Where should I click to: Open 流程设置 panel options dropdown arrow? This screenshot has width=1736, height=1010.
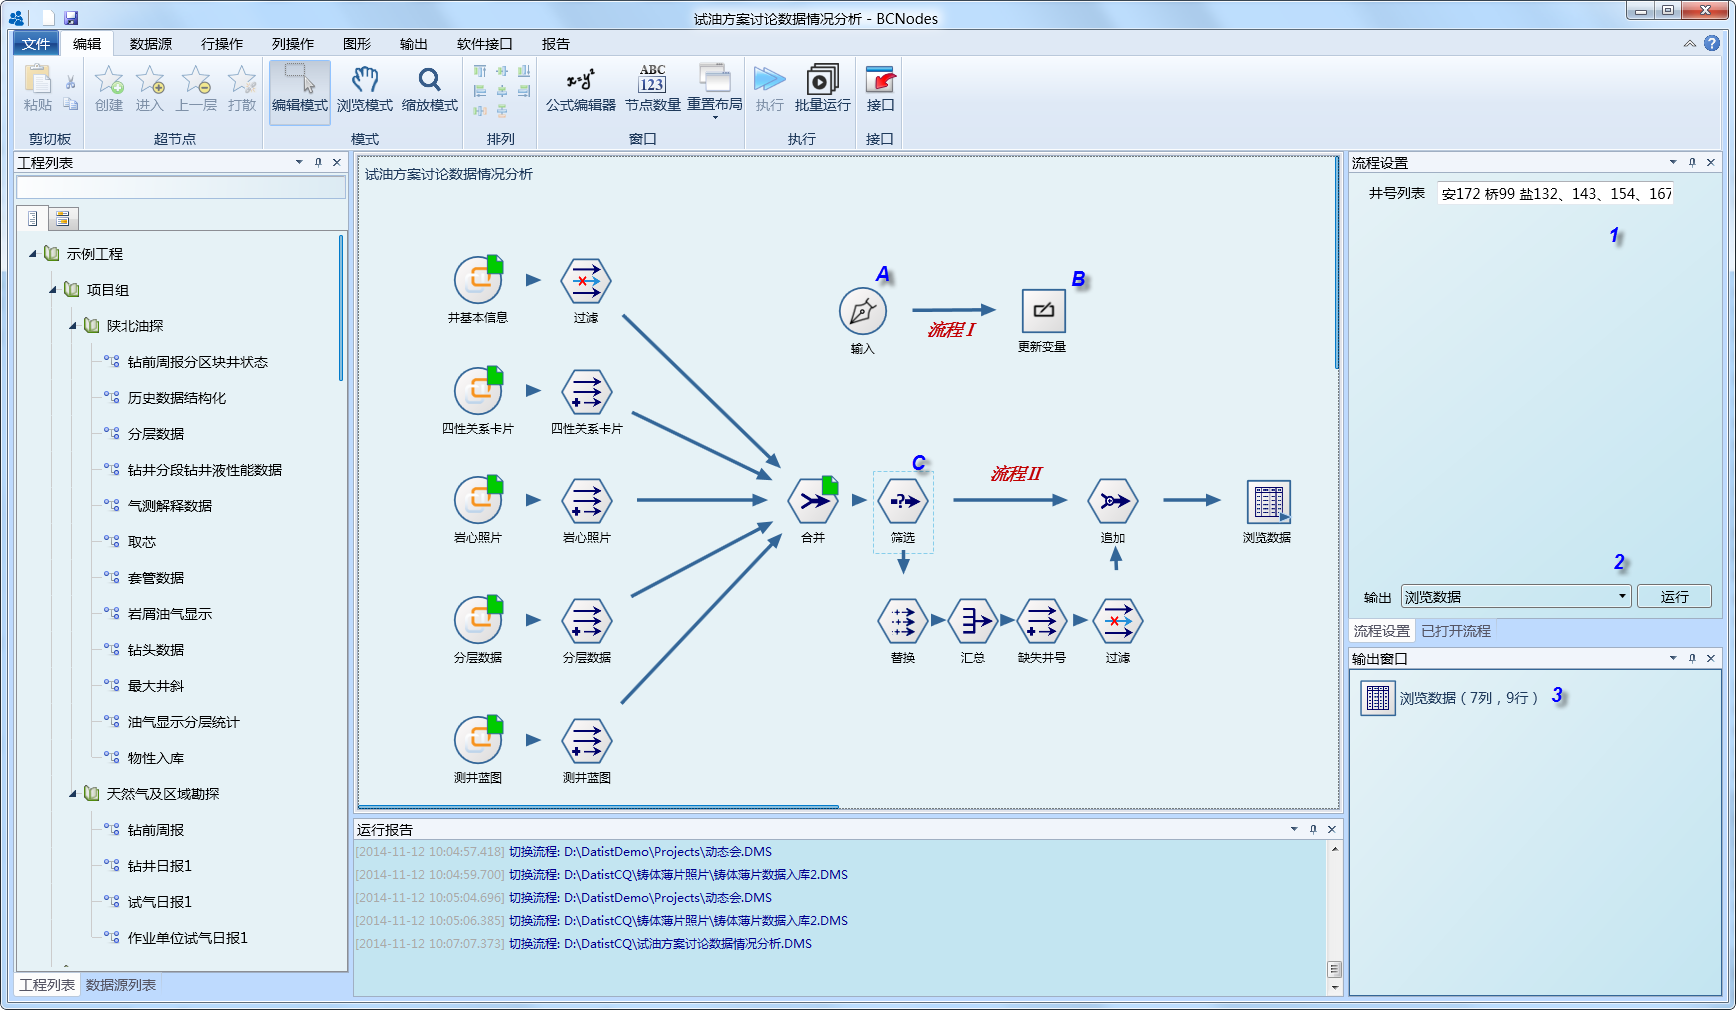[1673, 162]
